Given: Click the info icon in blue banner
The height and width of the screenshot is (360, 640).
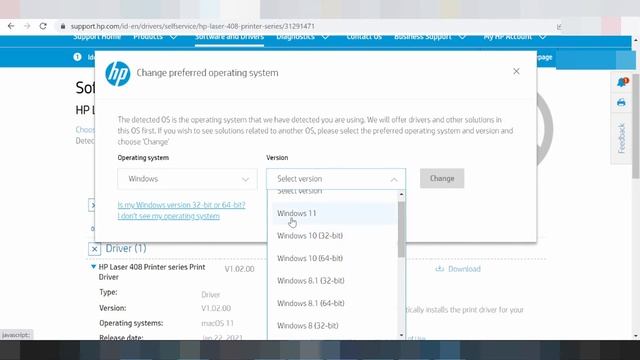Looking at the screenshot, I should coord(77,57).
